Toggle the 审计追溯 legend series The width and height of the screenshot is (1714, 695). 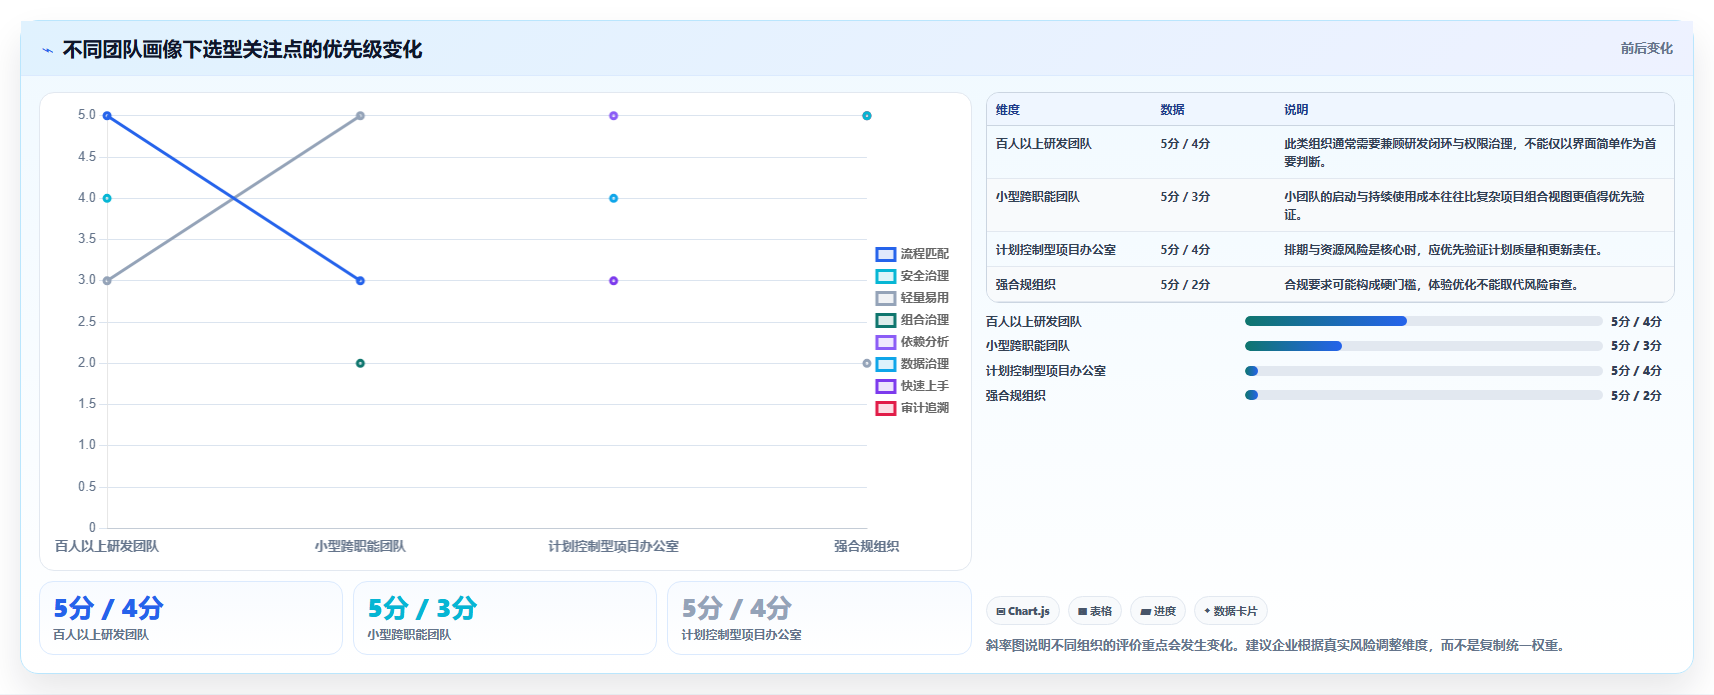(912, 408)
